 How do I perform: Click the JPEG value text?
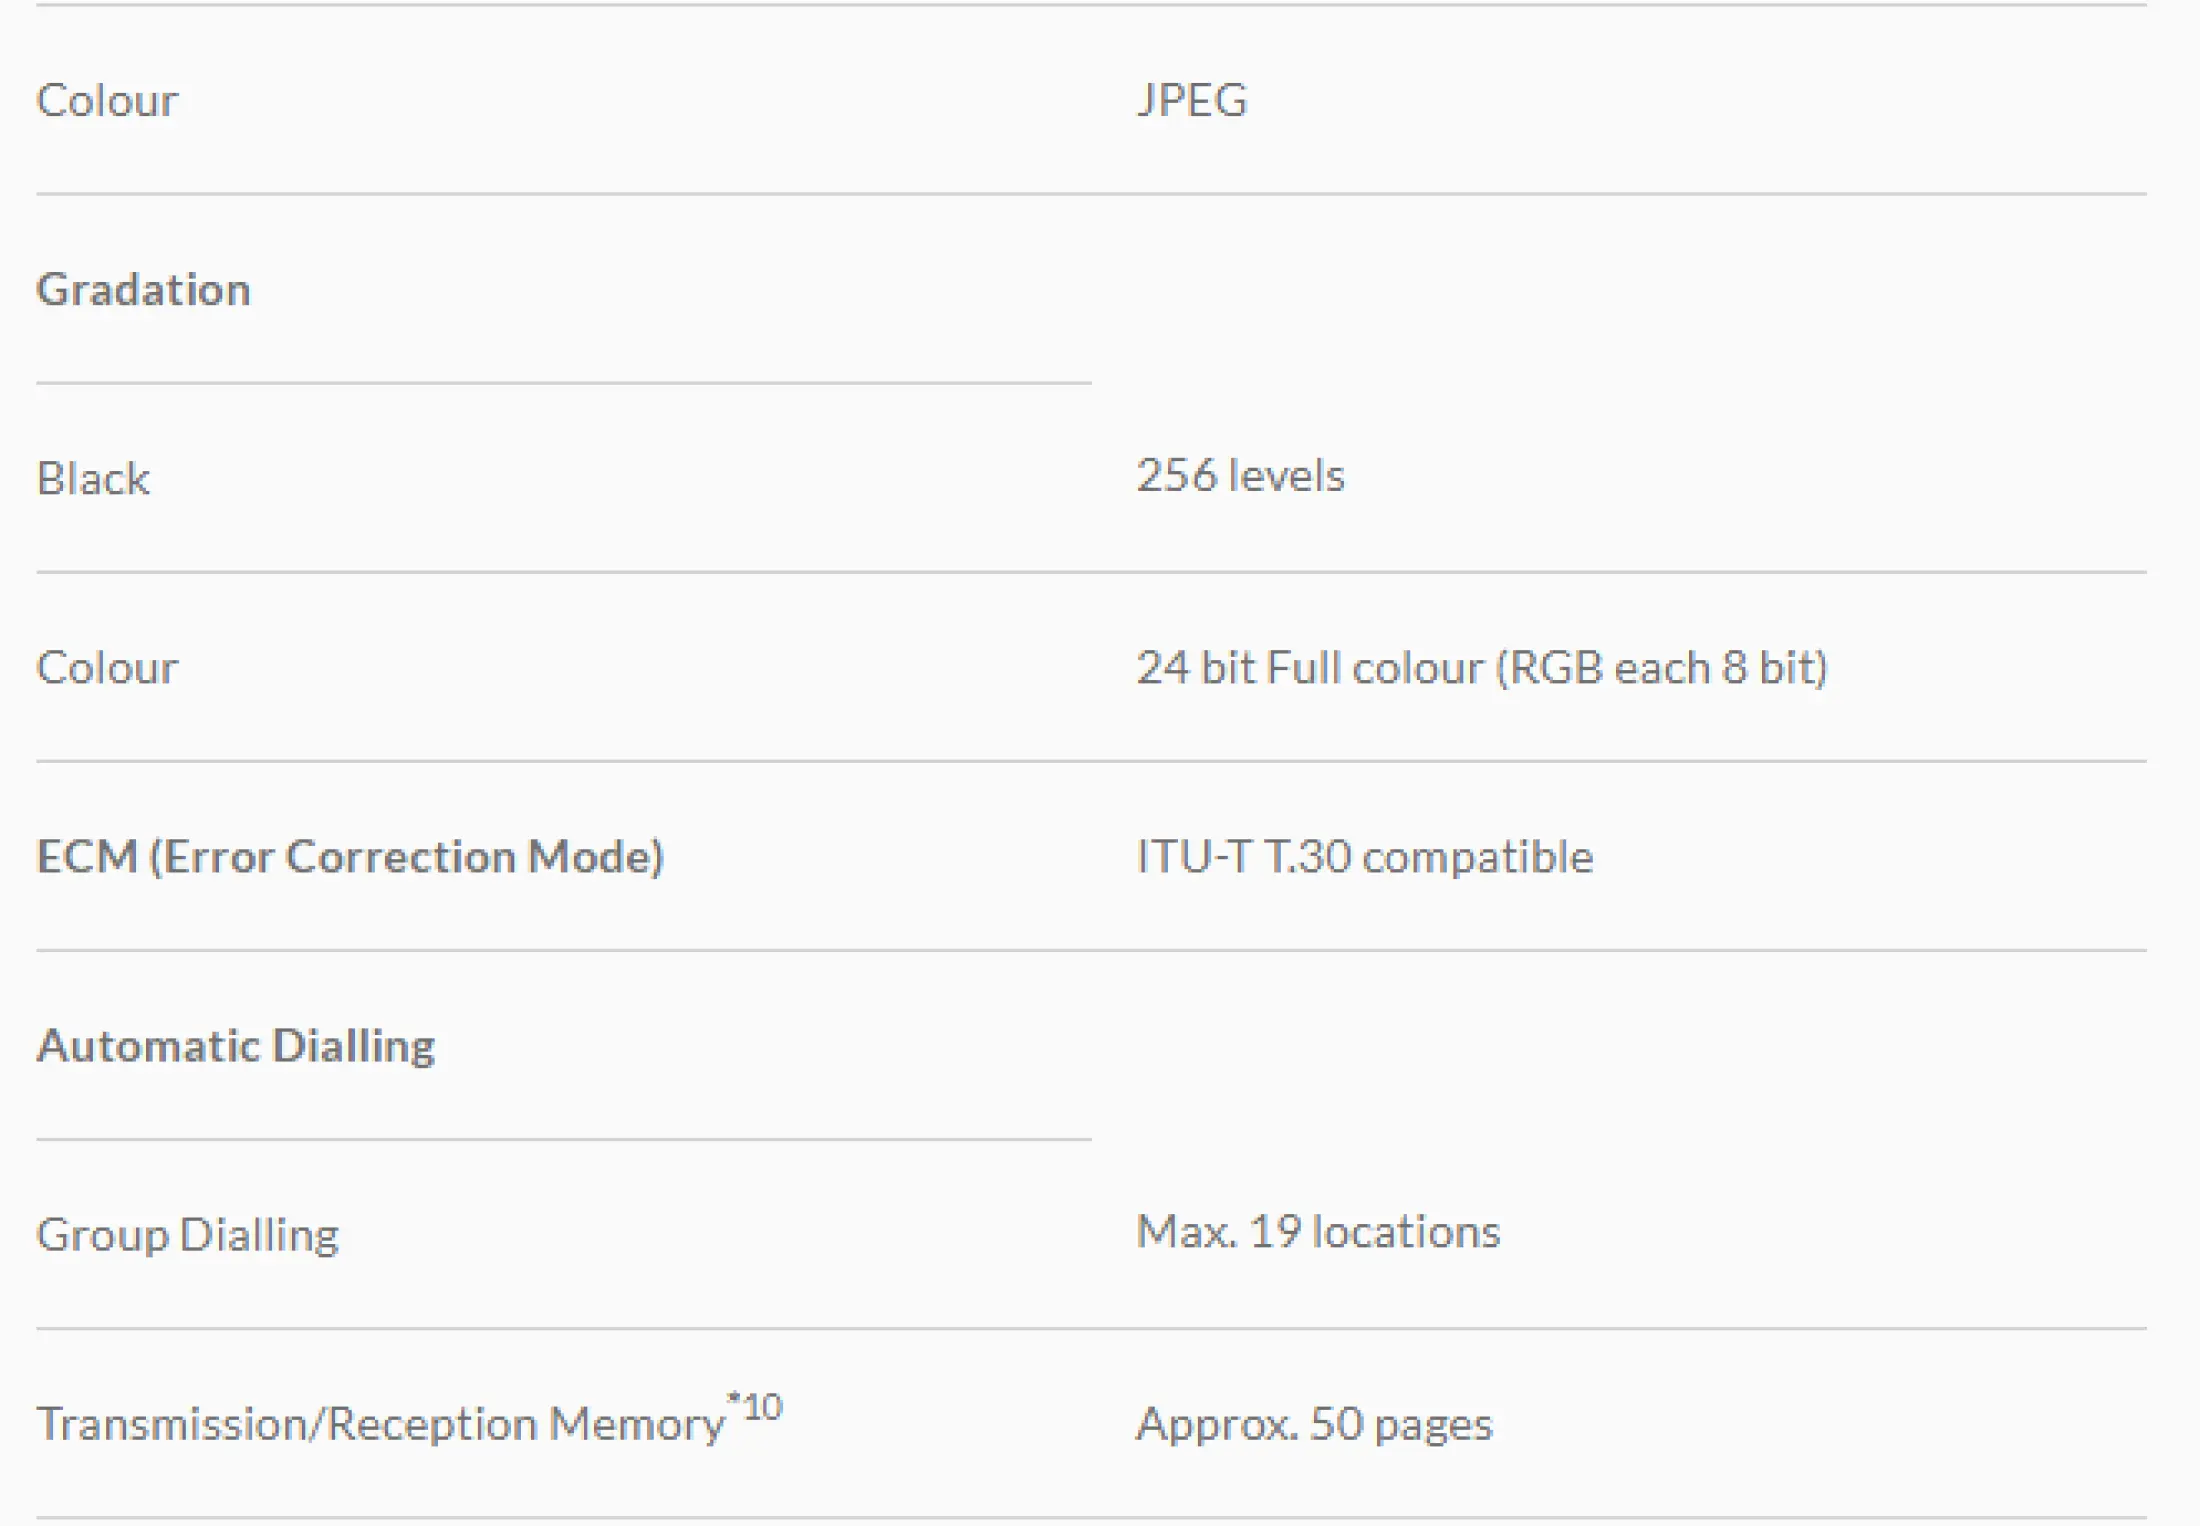pyautogui.click(x=1192, y=100)
